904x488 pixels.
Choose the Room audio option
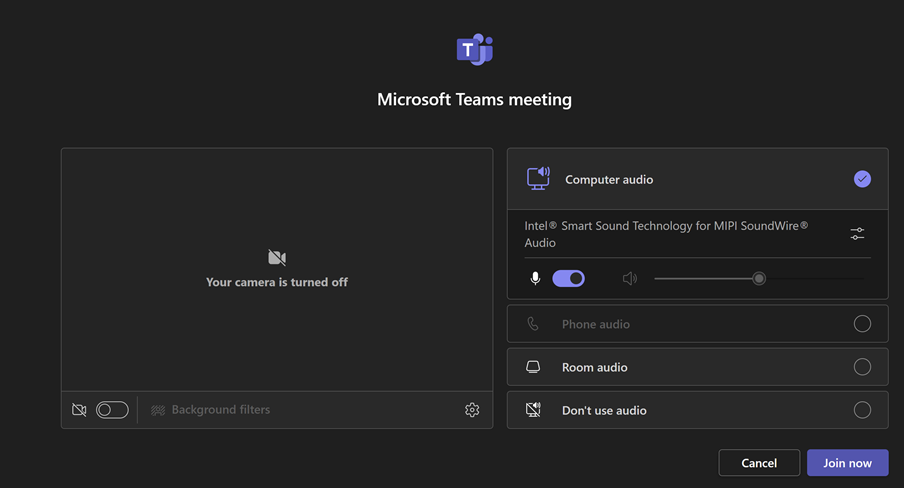coord(698,367)
